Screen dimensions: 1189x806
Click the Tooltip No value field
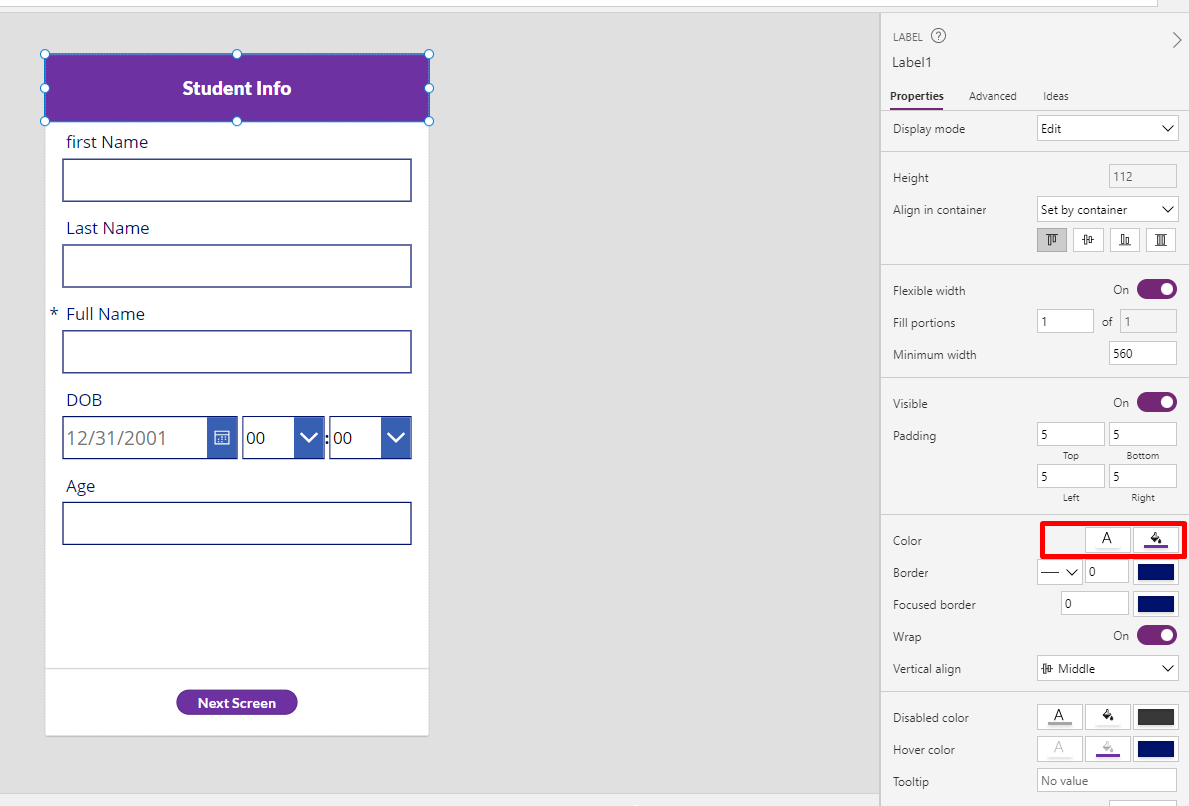point(1107,780)
